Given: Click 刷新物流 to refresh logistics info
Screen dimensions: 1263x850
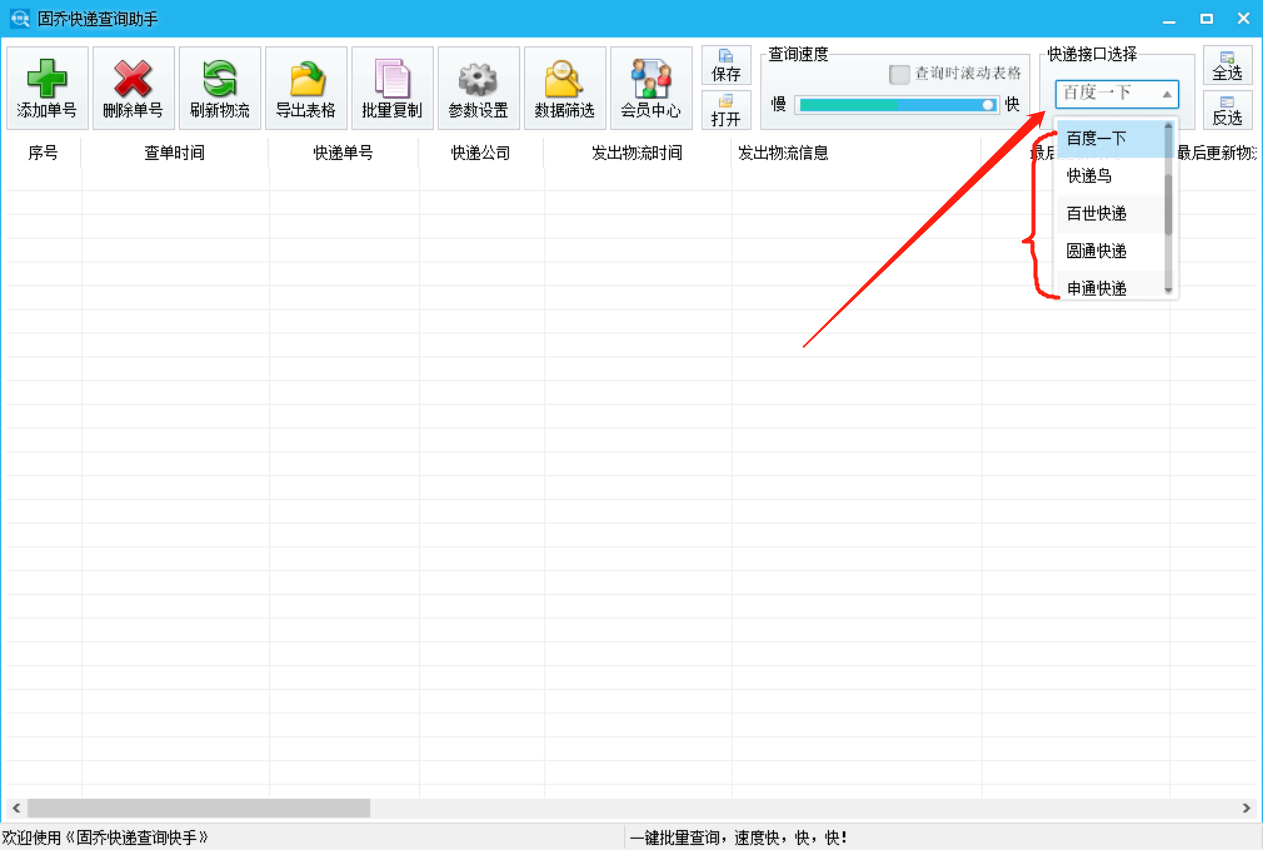Looking at the screenshot, I should point(219,87).
